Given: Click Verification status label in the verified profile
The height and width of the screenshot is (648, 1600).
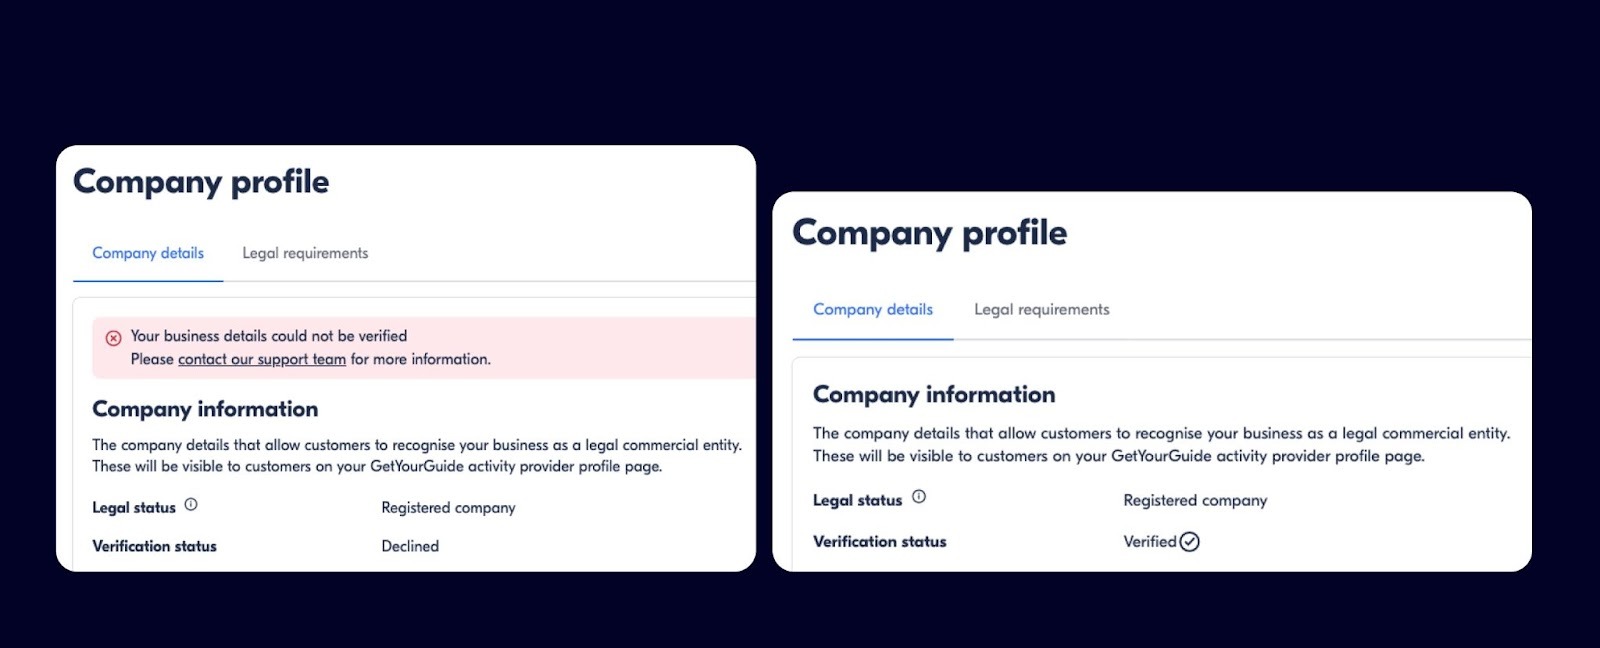Looking at the screenshot, I should 880,542.
